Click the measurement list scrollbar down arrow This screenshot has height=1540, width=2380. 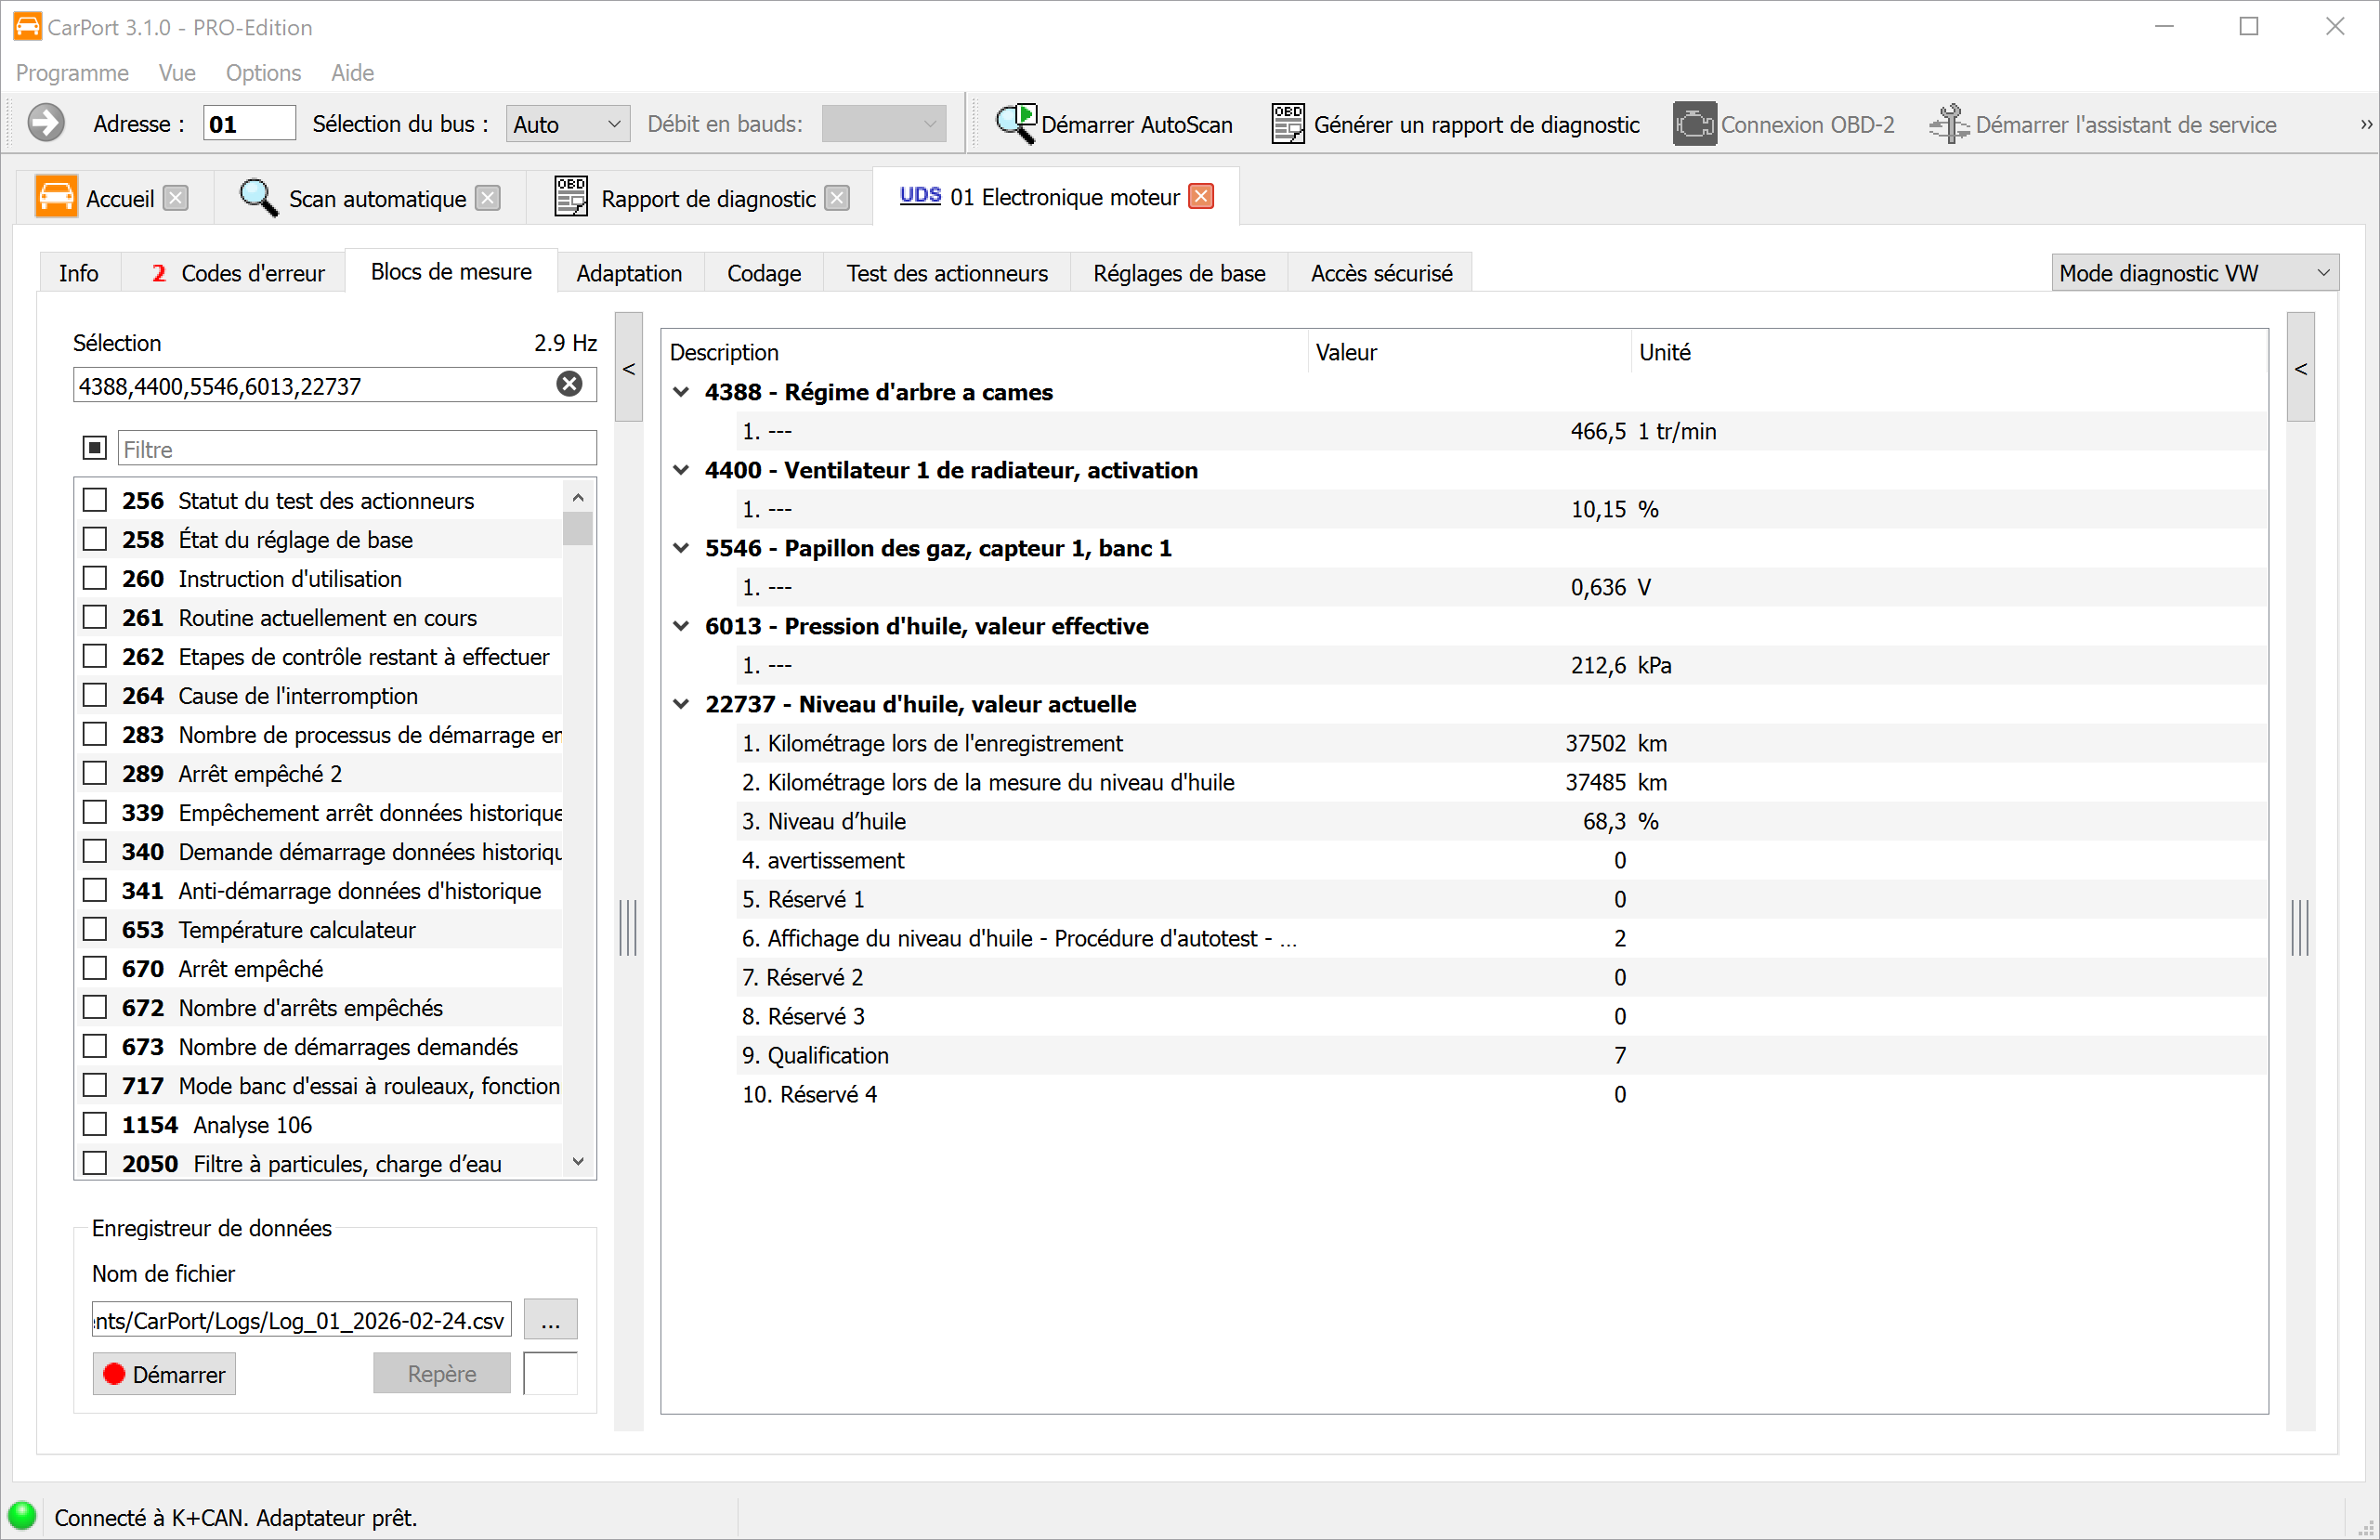578,1162
